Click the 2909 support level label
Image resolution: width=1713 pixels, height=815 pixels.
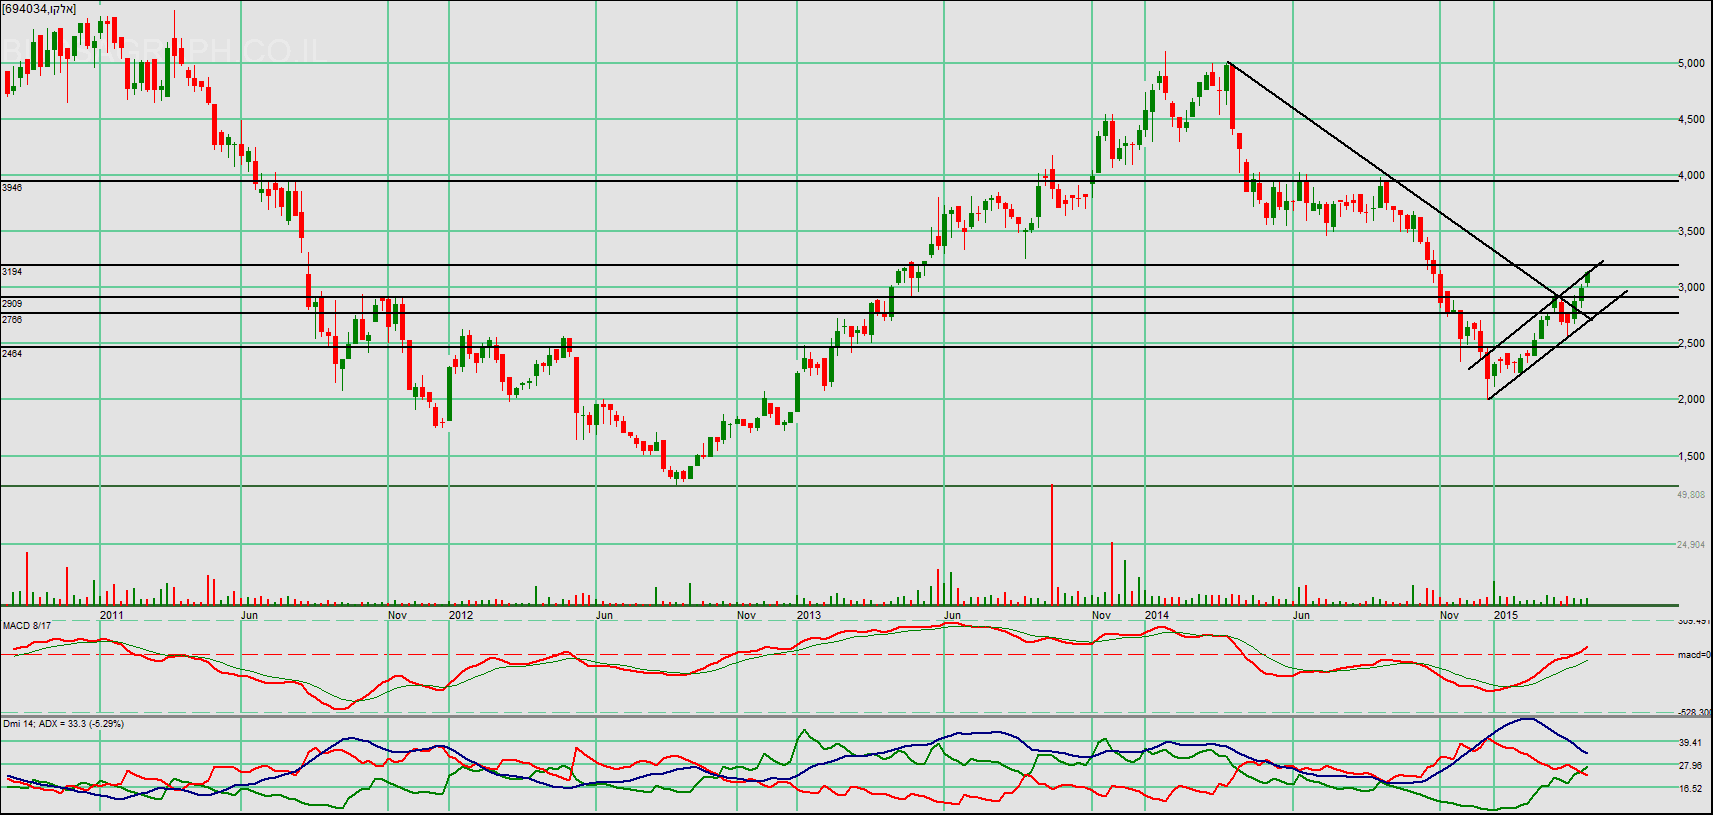click(x=12, y=304)
